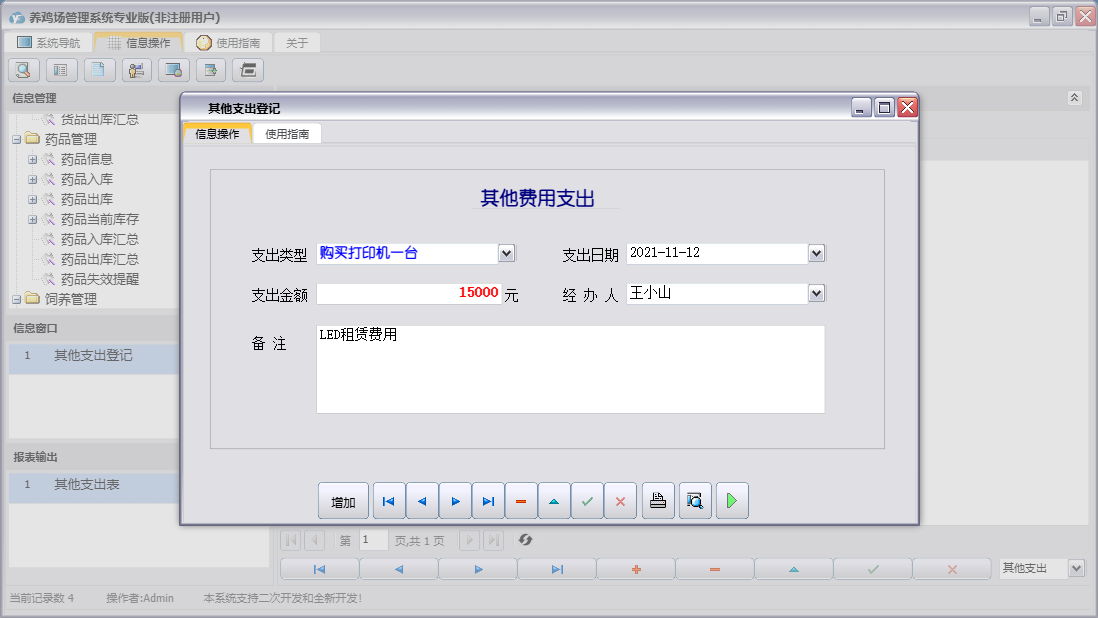This screenshot has width=1098, height=618.
Task: Open the 支出类型 dropdown list
Action: click(507, 253)
